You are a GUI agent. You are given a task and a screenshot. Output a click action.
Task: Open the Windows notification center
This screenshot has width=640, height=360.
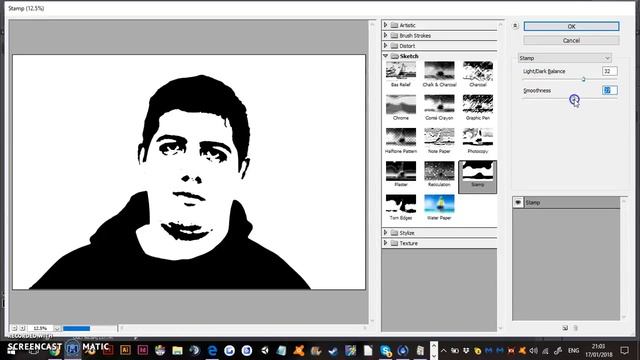624,350
